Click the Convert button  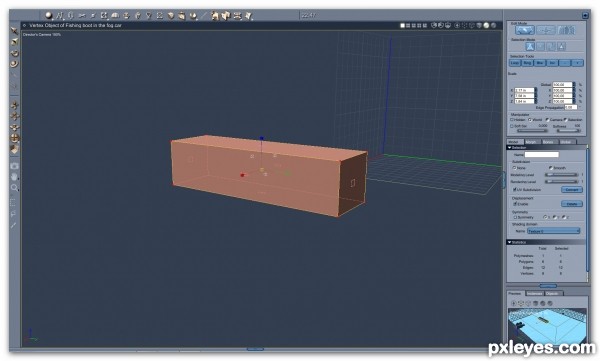click(x=572, y=189)
